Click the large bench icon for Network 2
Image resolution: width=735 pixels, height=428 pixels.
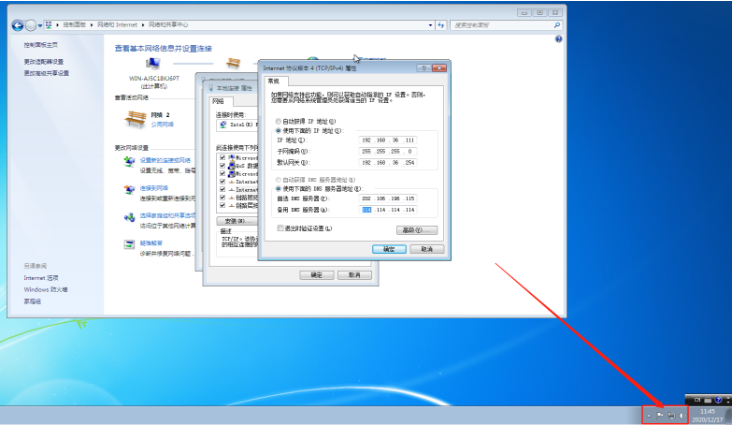point(135,119)
